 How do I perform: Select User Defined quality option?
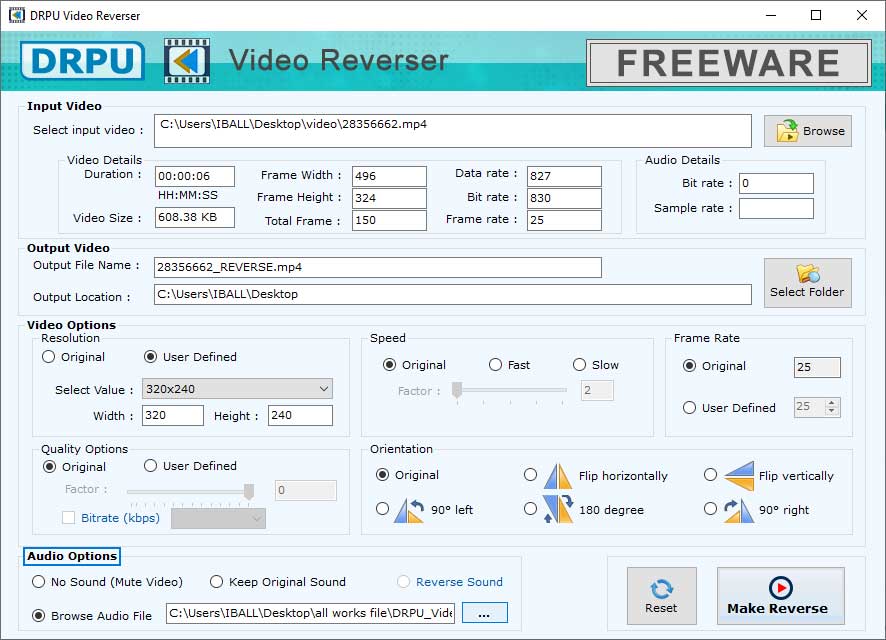tap(150, 466)
